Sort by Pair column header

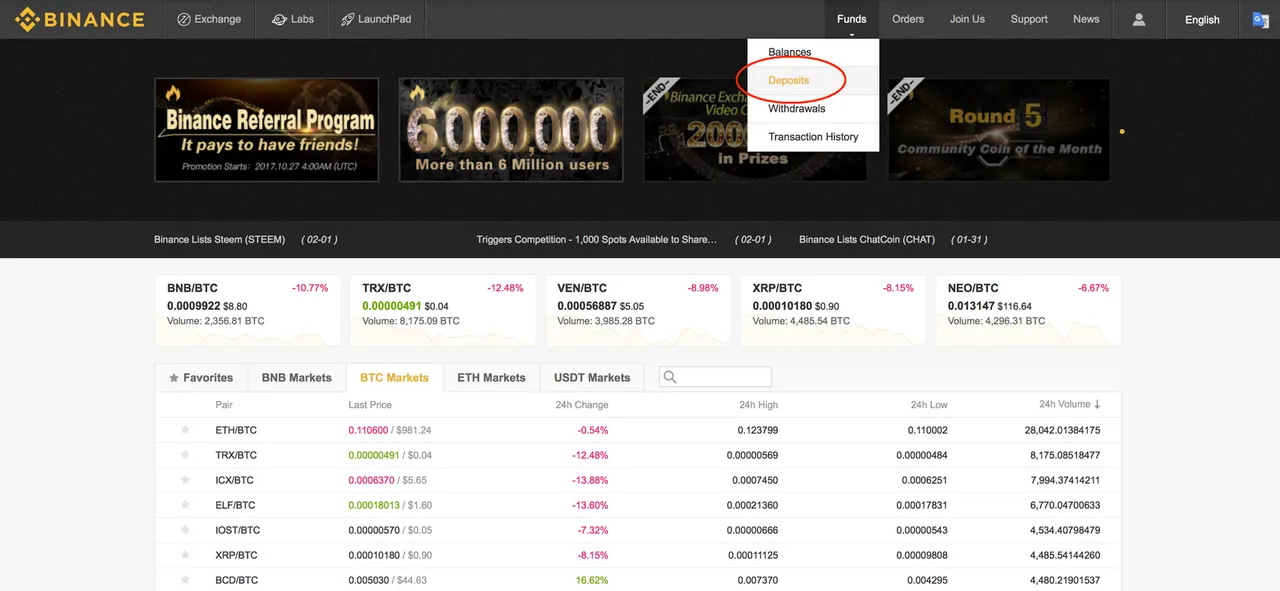[224, 405]
